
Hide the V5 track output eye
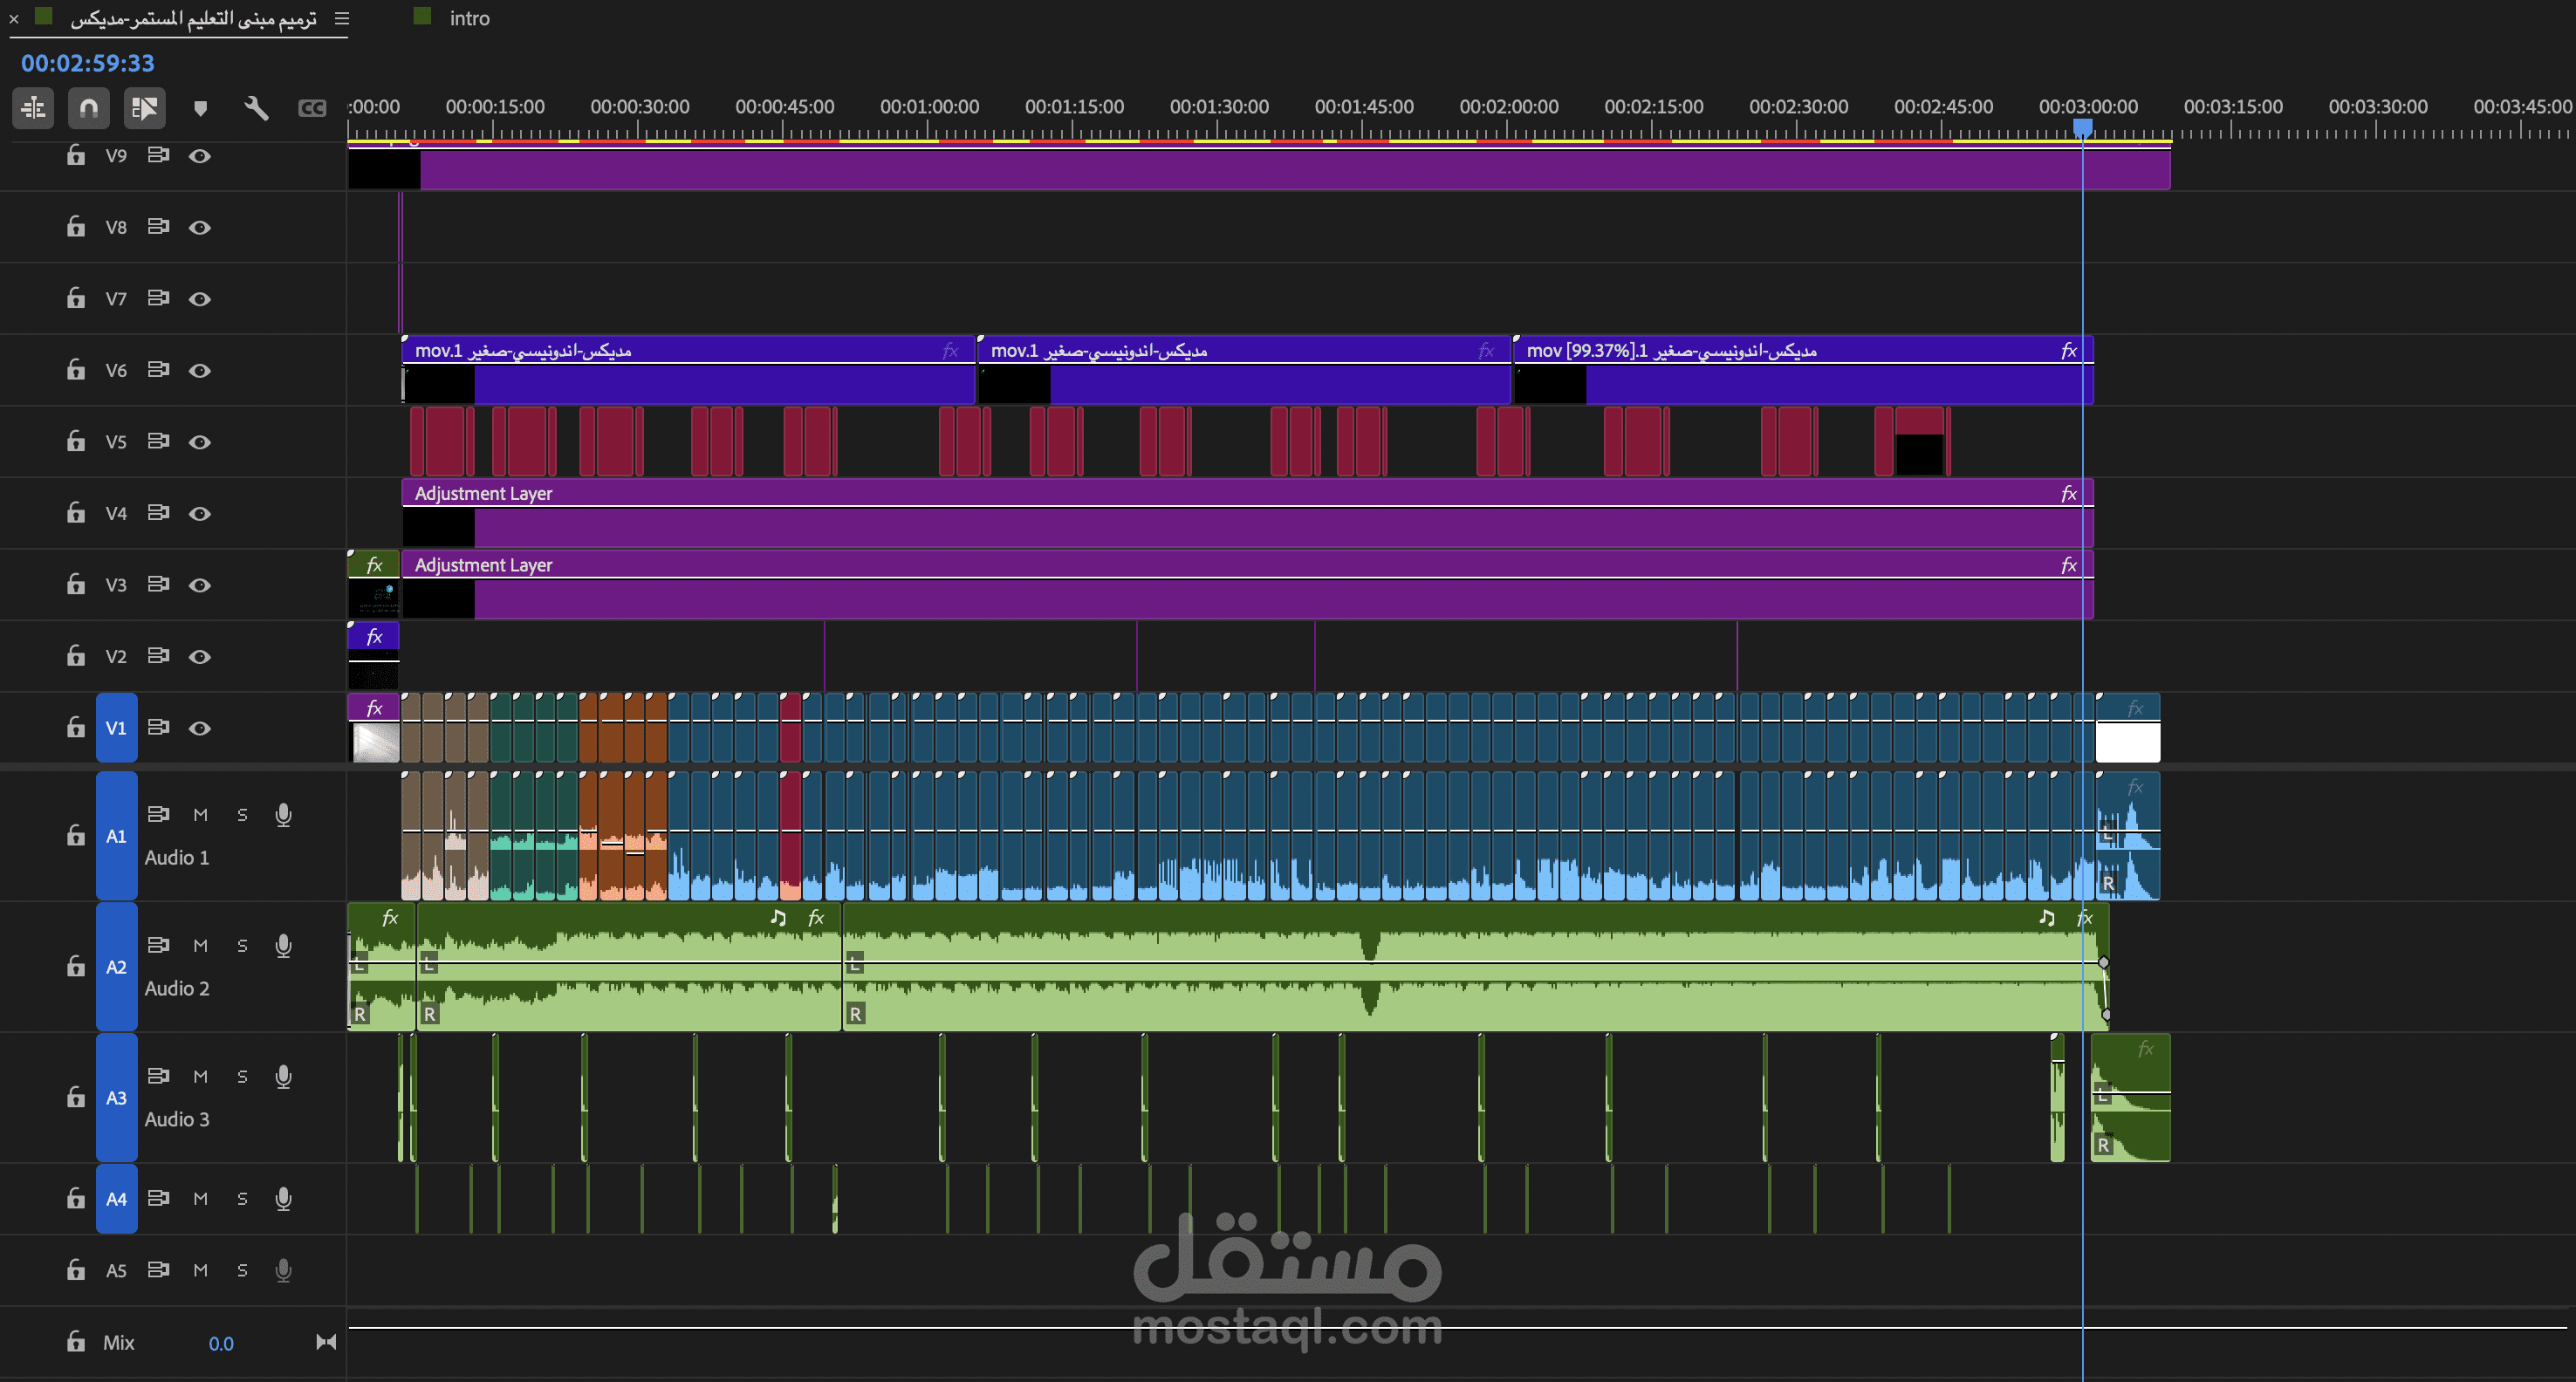click(x=200, y=442)
